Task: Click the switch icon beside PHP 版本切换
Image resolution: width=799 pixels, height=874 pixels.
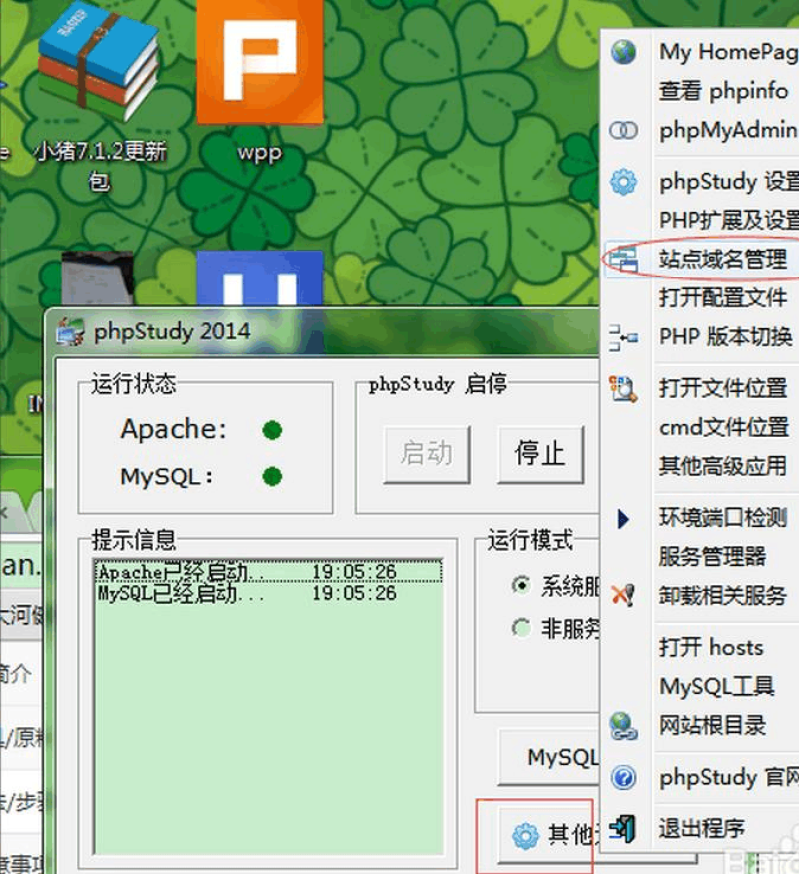Action: tap(623, 337)
